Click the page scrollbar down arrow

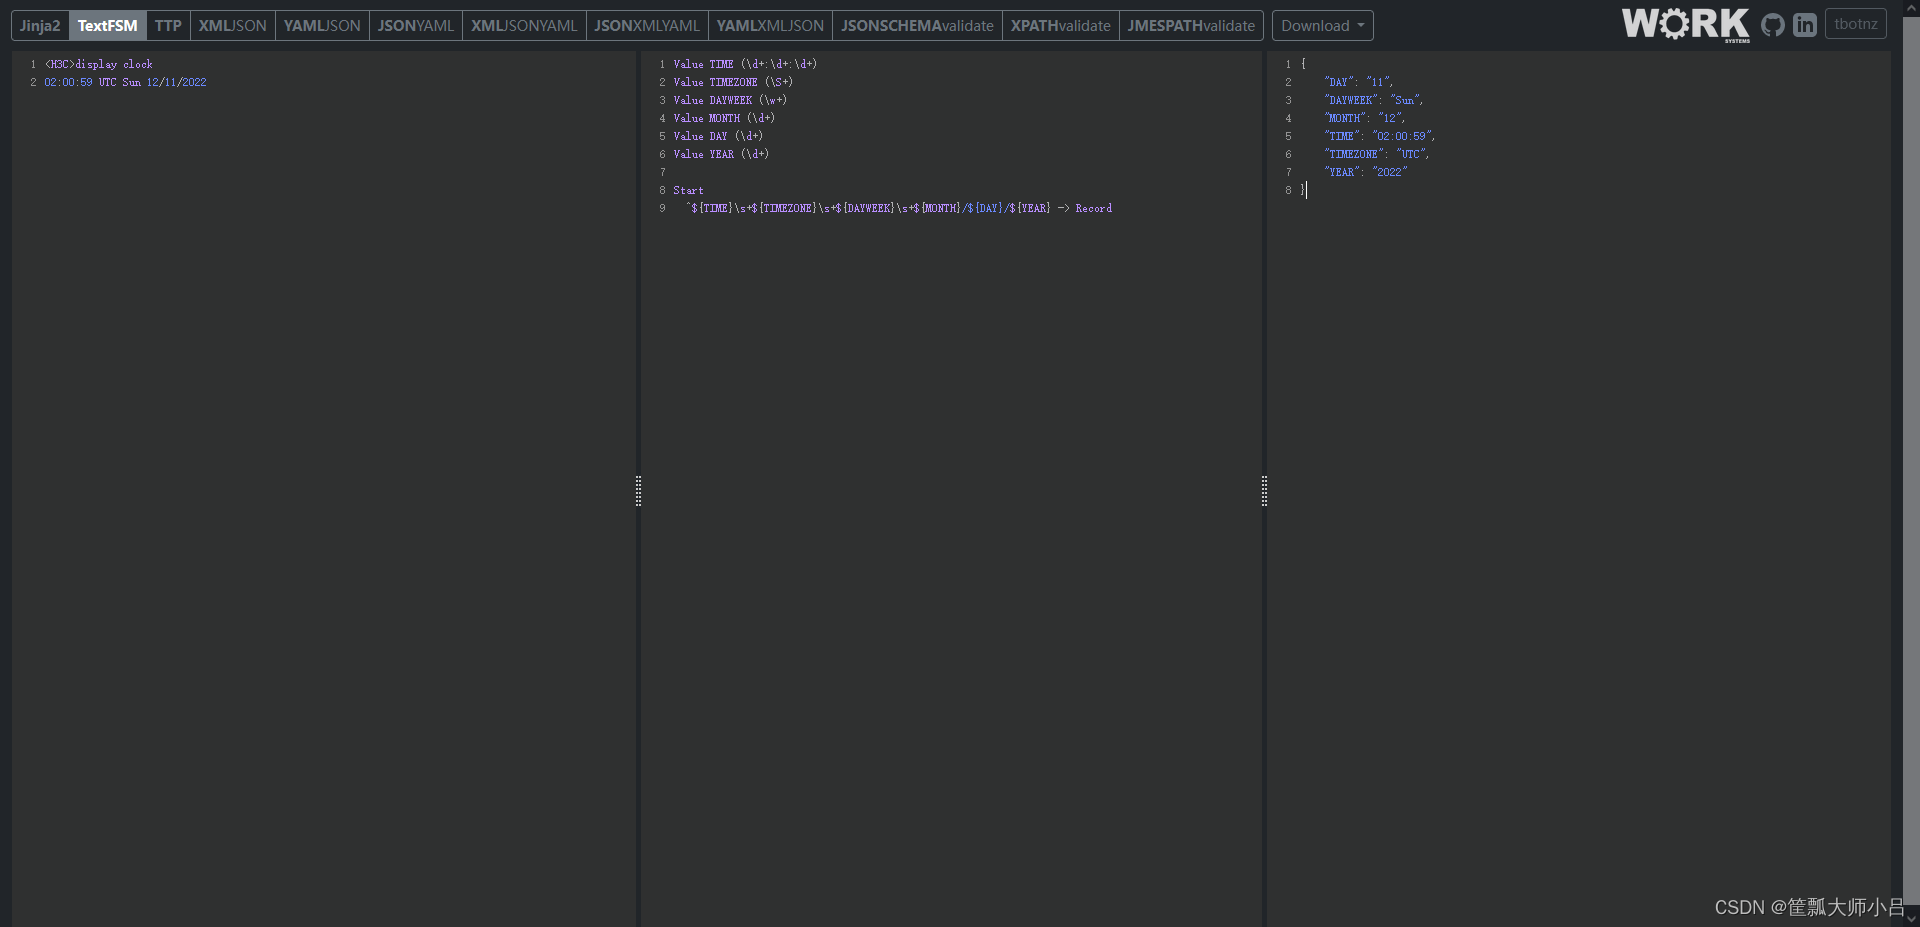coord(1911,918)
